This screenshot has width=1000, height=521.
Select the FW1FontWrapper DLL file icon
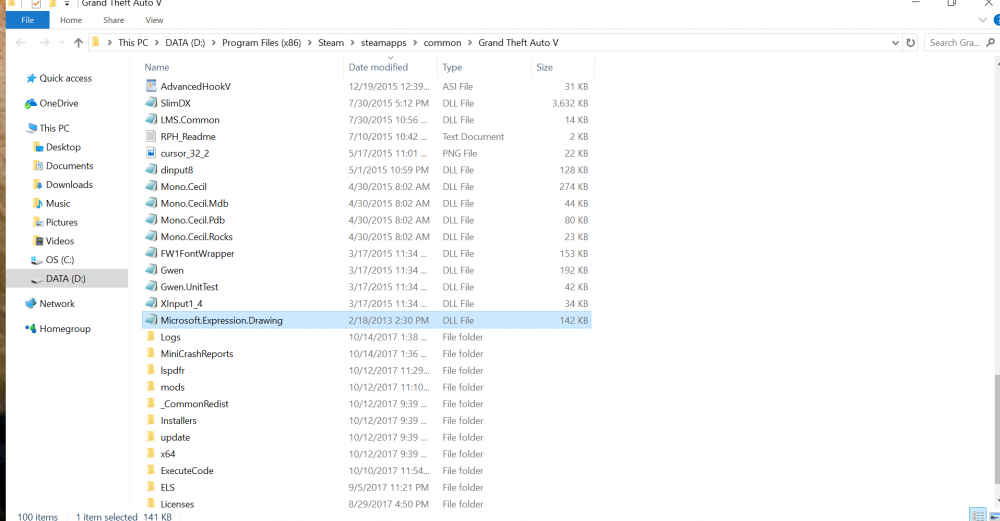click(151, 253)
